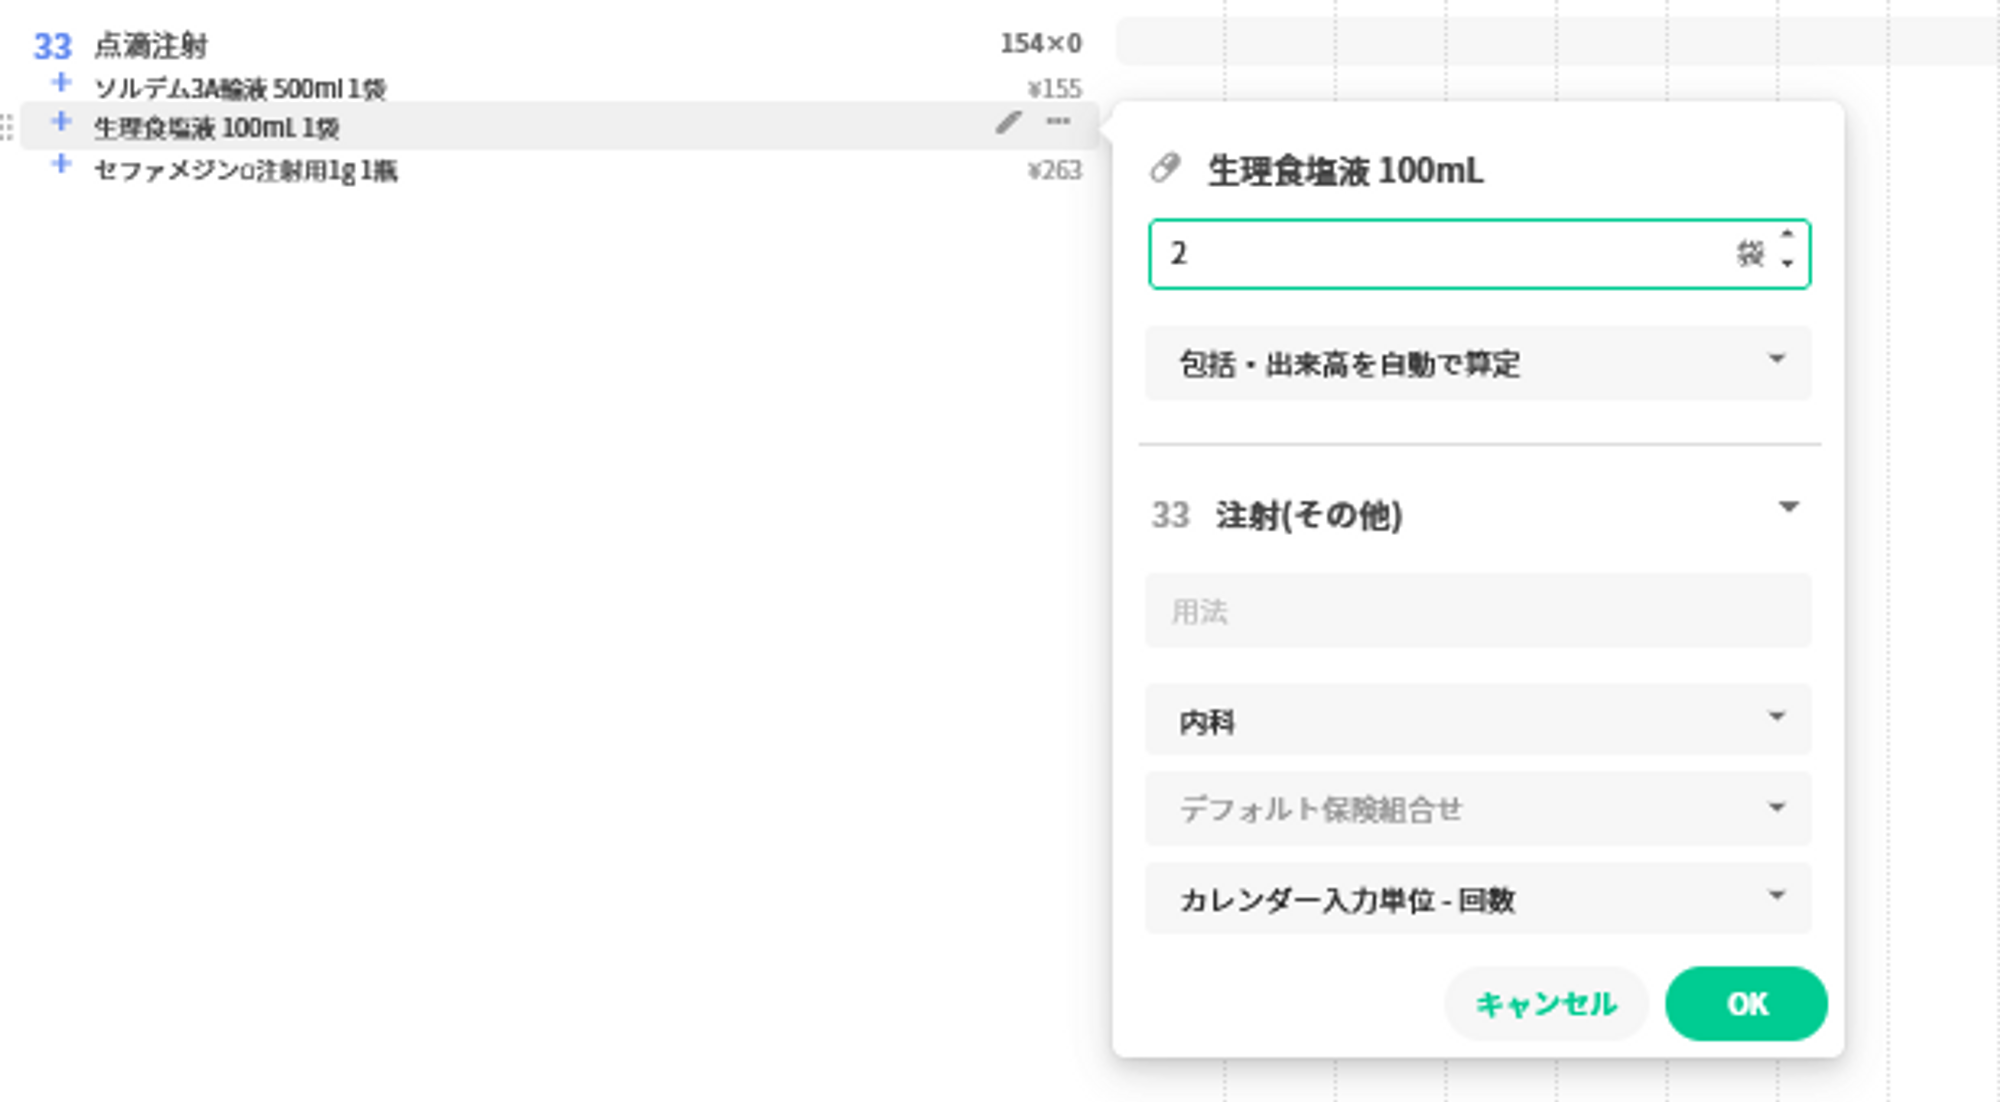Click the blue 33 category number
2000x1102 pixels.
(52, 46)
